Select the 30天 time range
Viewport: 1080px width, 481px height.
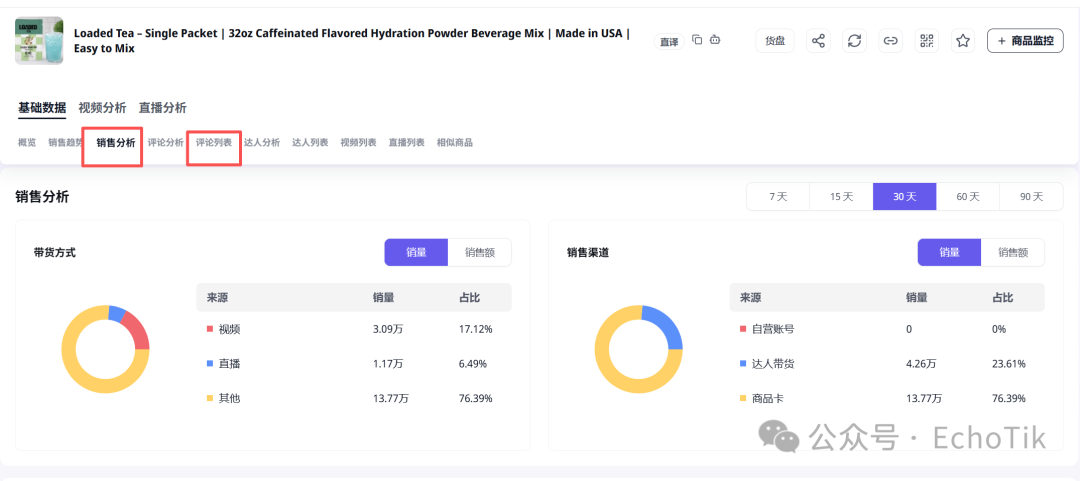point(904,196)
